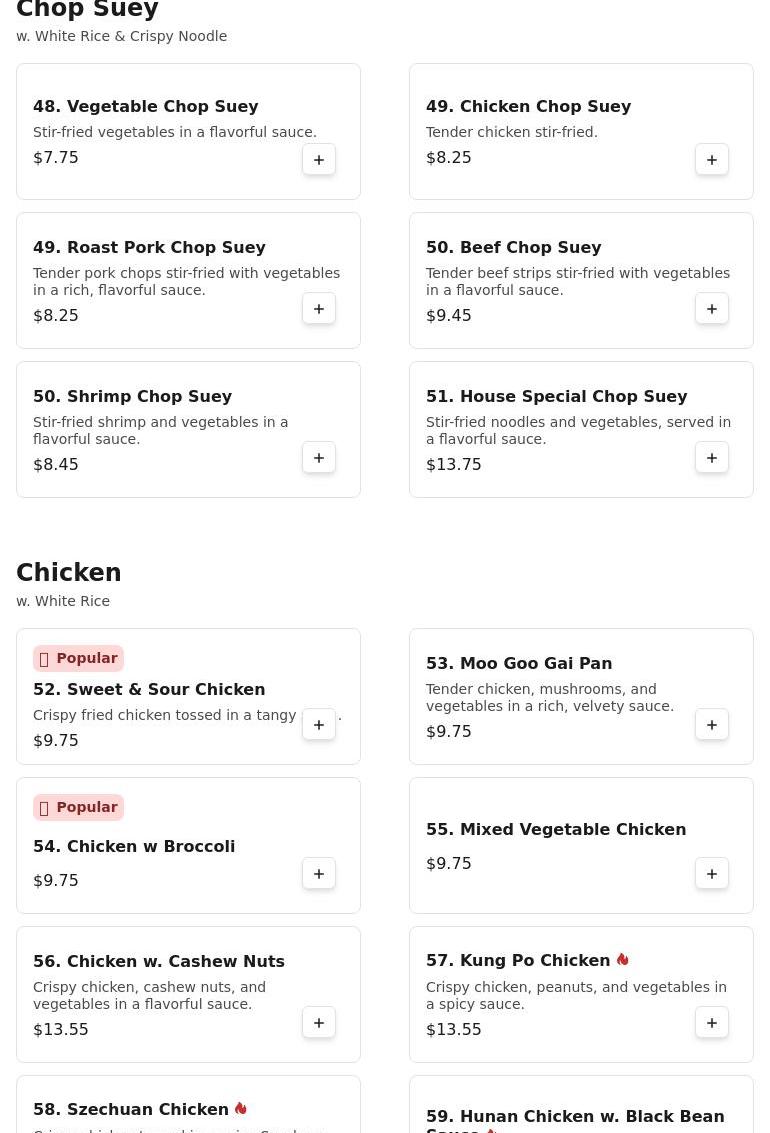Add Chicken w Broccoli to order
770x1133 pixels.
319,874
